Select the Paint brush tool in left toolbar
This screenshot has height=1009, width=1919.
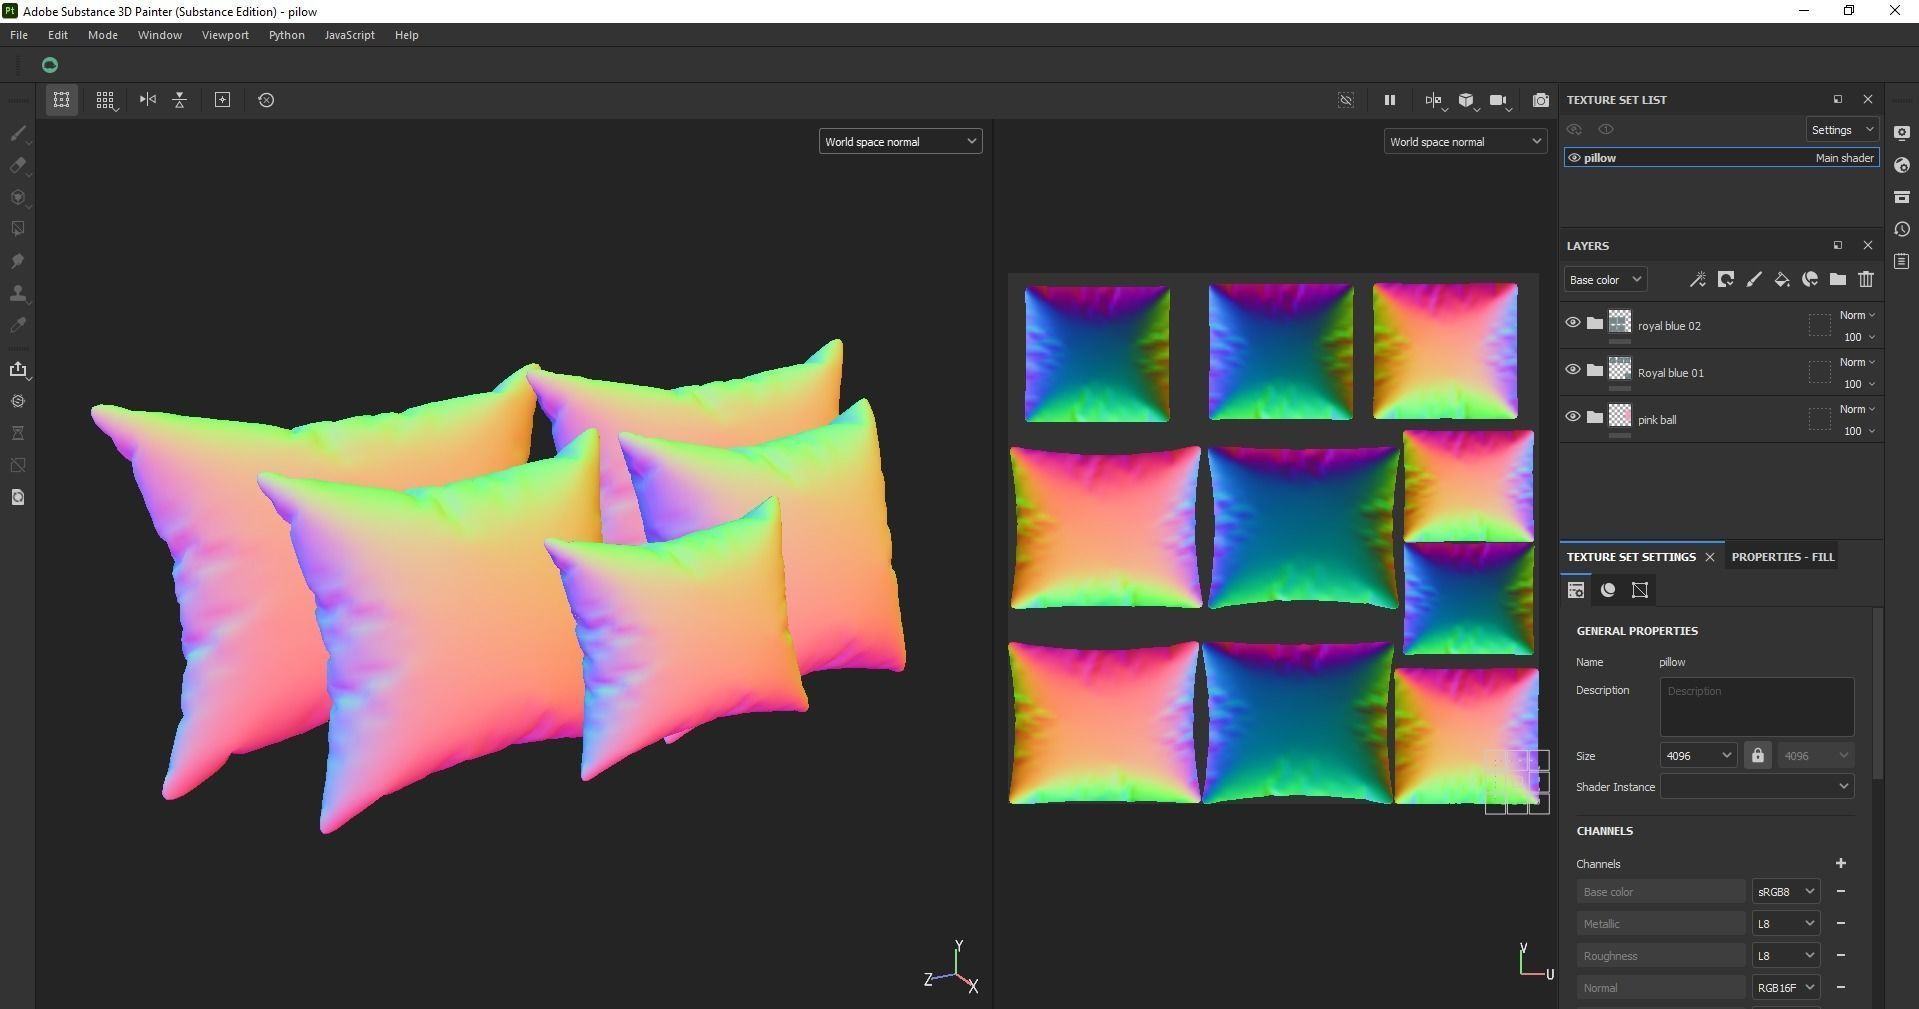click(x=18, y=133)
